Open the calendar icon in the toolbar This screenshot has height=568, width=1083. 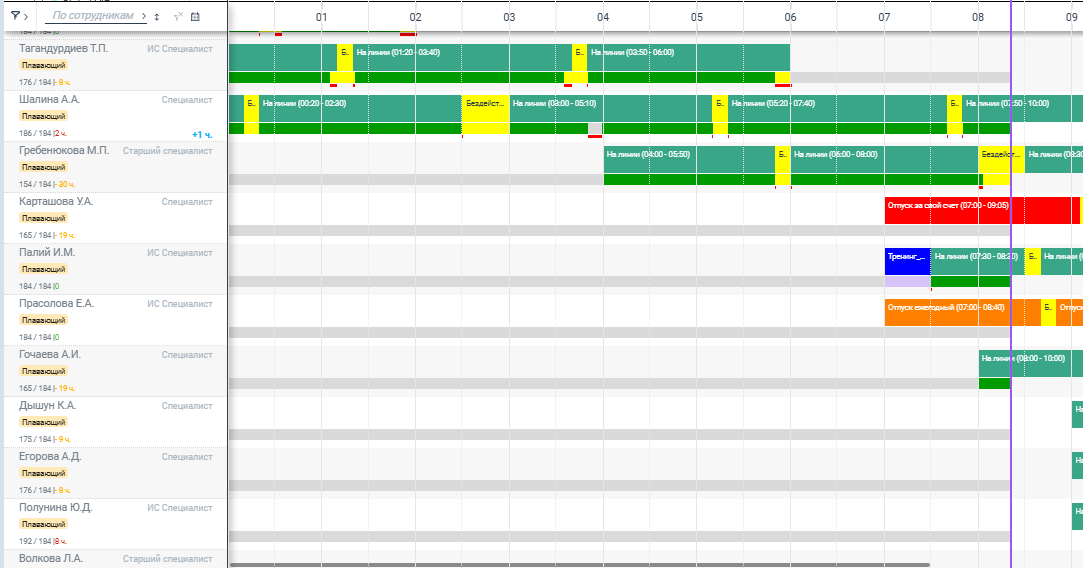click(195, 17)
